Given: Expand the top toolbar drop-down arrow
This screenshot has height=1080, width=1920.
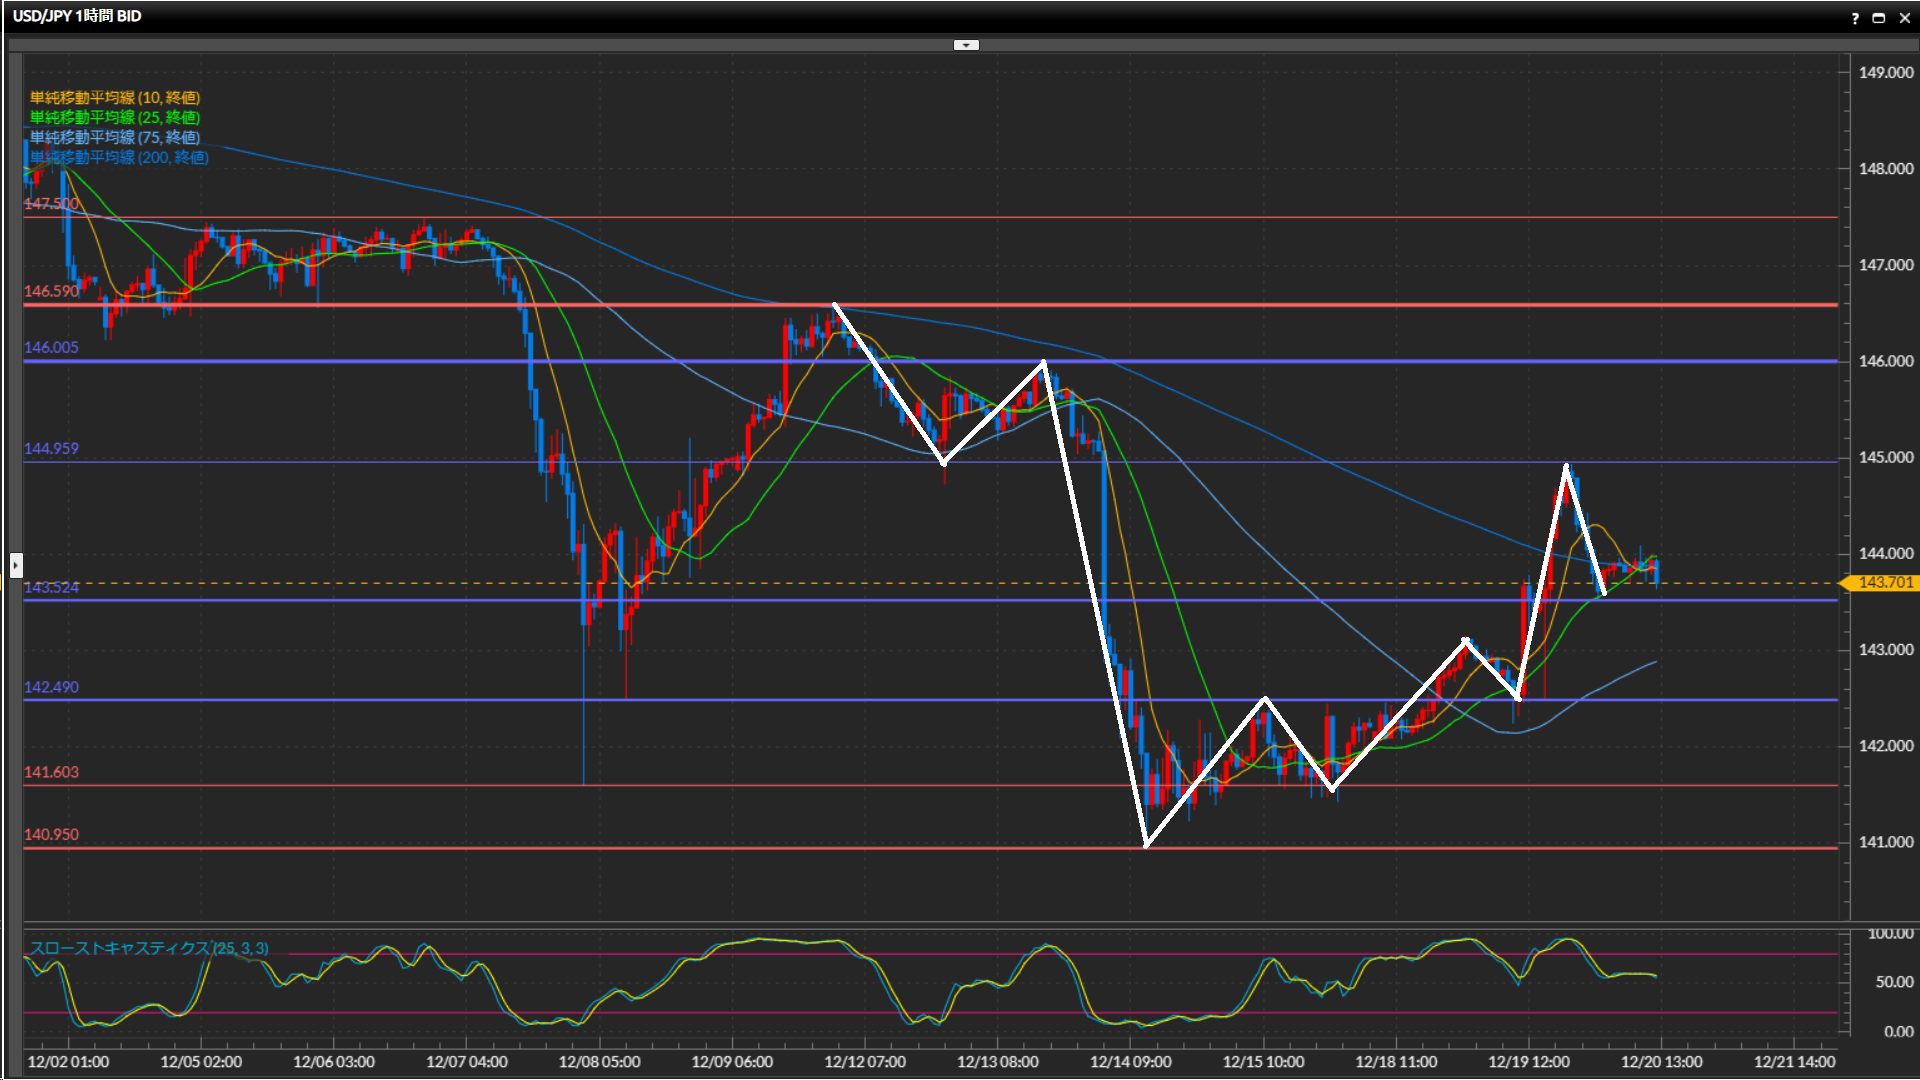Looking at the screenshot, I should coord(965,45).
